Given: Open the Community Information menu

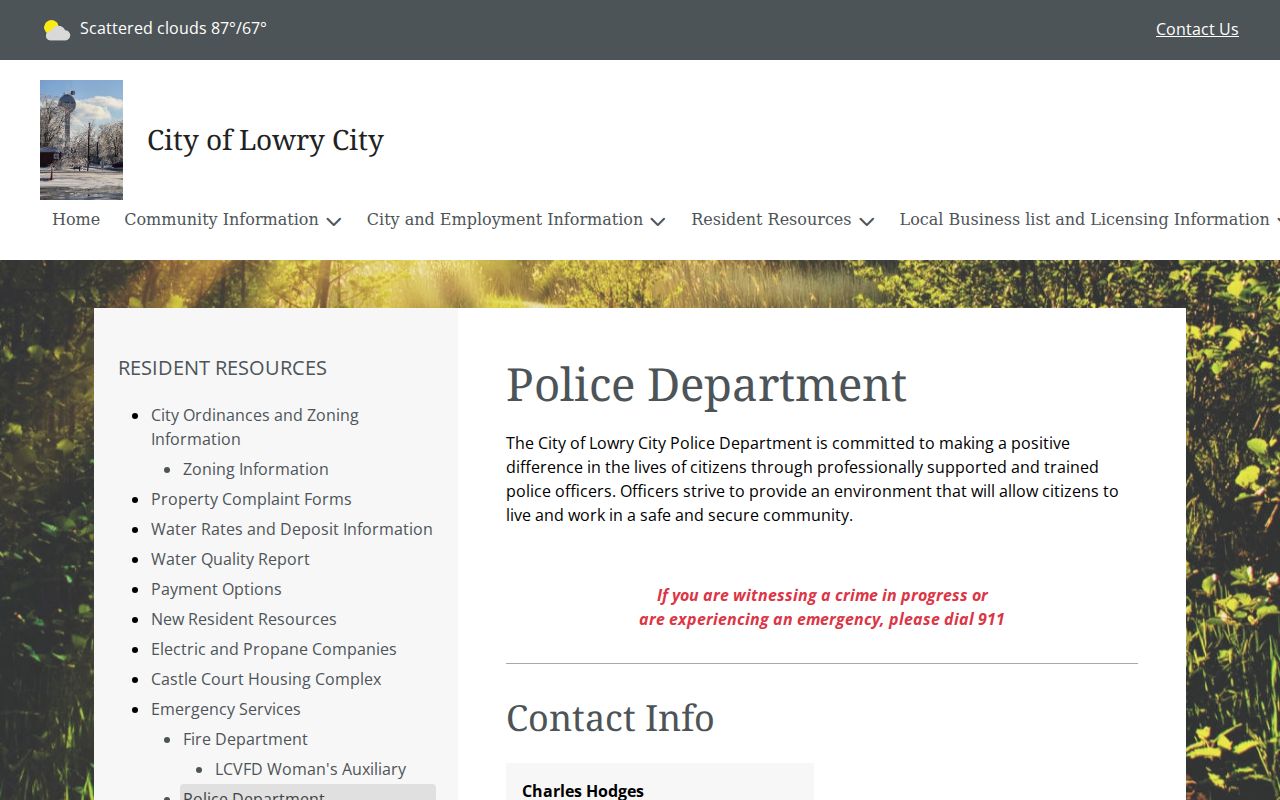Looking at the screenshot, I should click(x=221, y=219).
